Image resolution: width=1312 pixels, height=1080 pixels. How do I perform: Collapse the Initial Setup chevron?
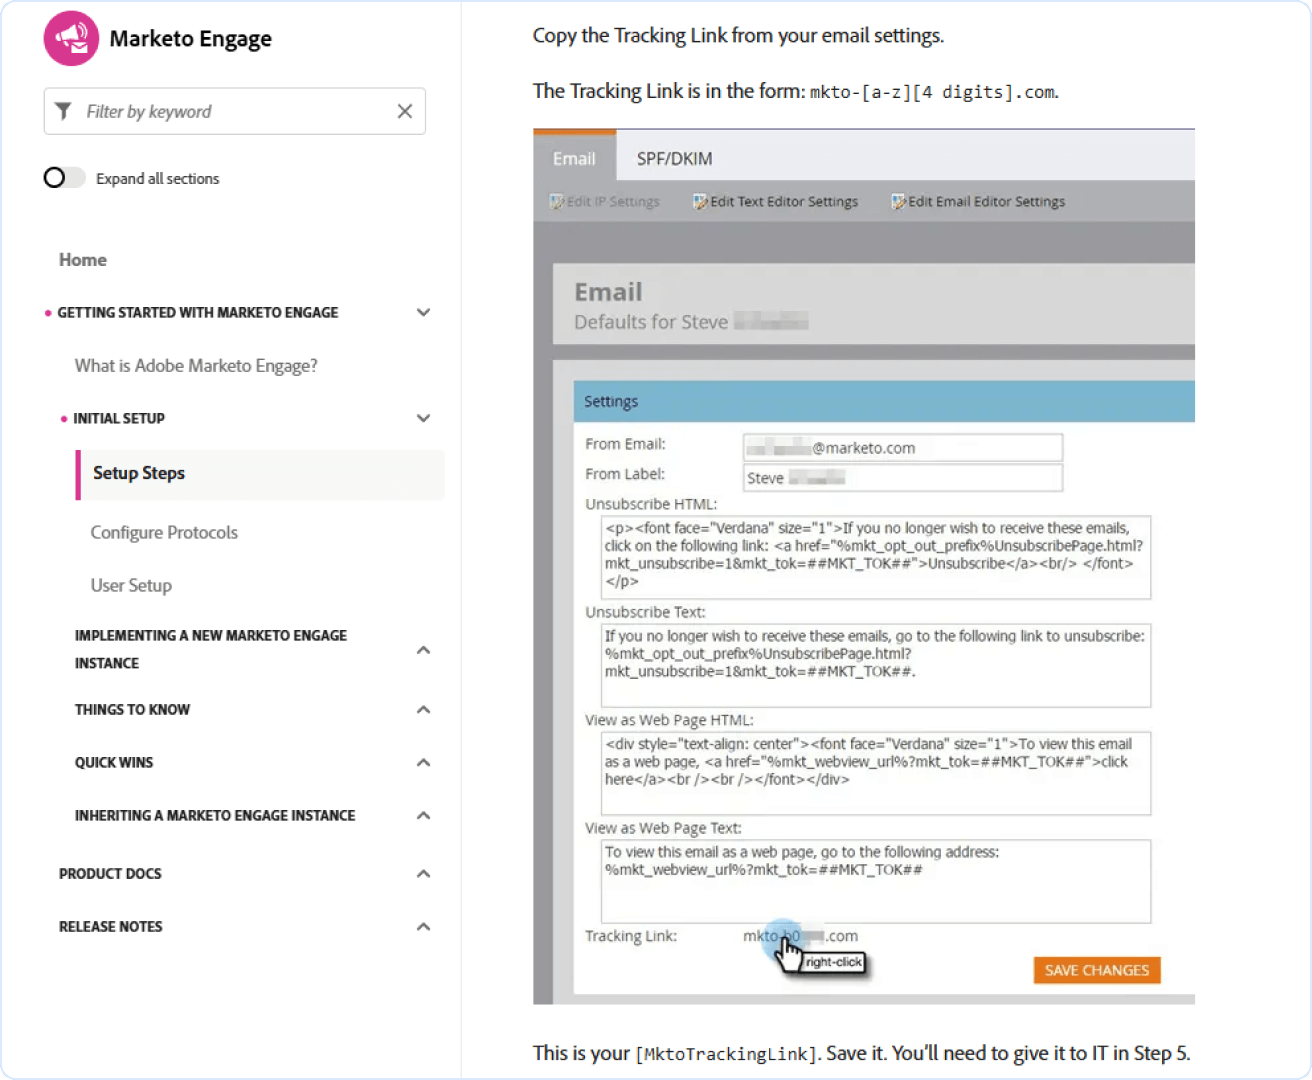pyautogui.click(x=423, y=418)
